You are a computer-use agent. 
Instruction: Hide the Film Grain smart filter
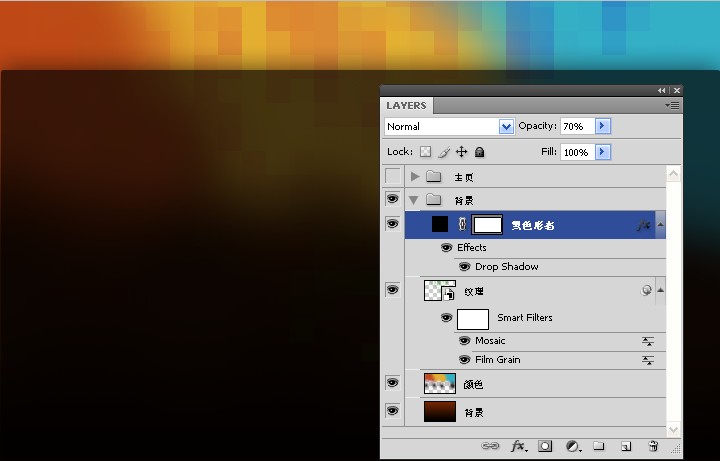(x=465, y=360)
